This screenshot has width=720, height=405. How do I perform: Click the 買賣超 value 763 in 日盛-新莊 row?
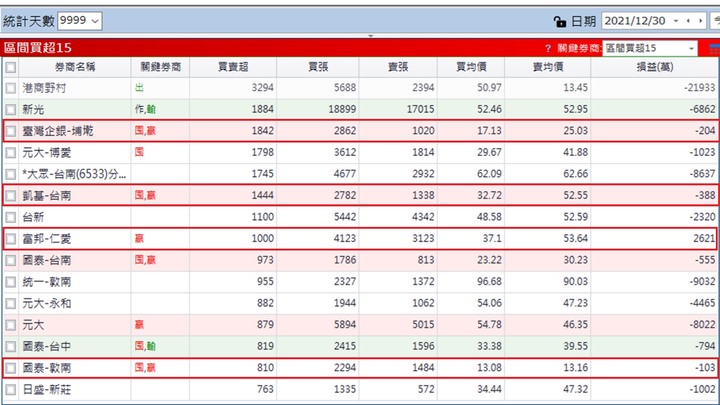(x=265, y=389)
